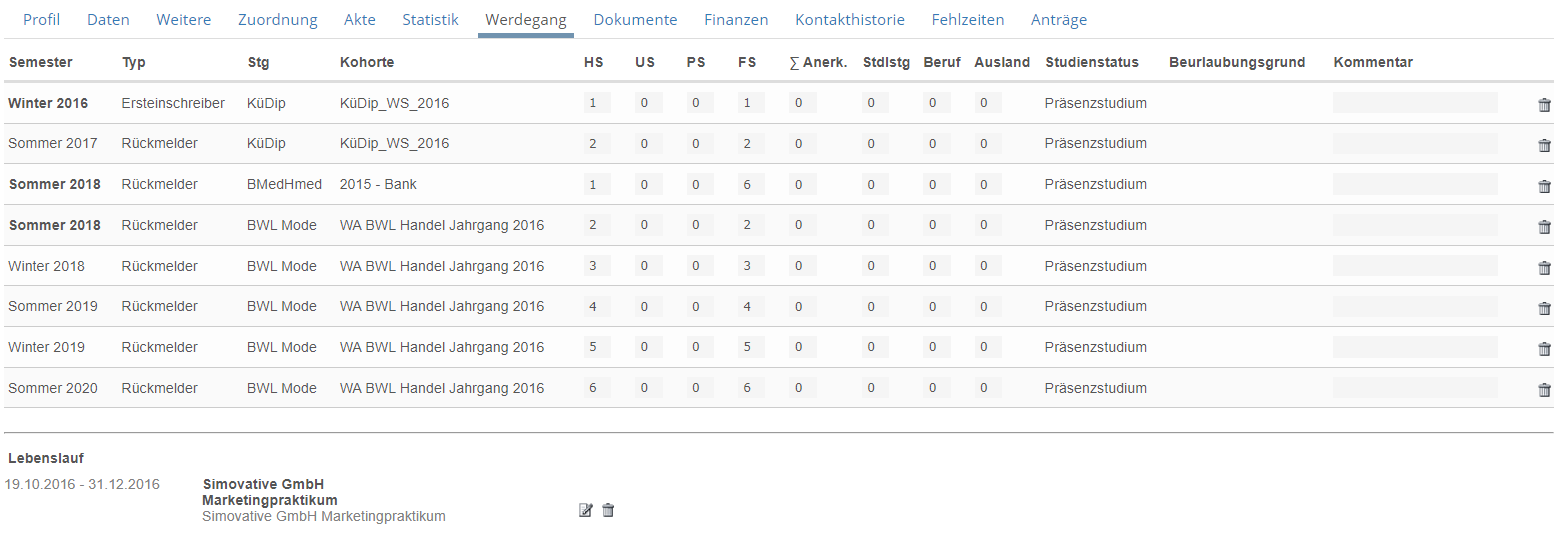The image size is (1560, 552).
Task: Delete the Winter 2019 semester row
Action: coord(1544,349)
